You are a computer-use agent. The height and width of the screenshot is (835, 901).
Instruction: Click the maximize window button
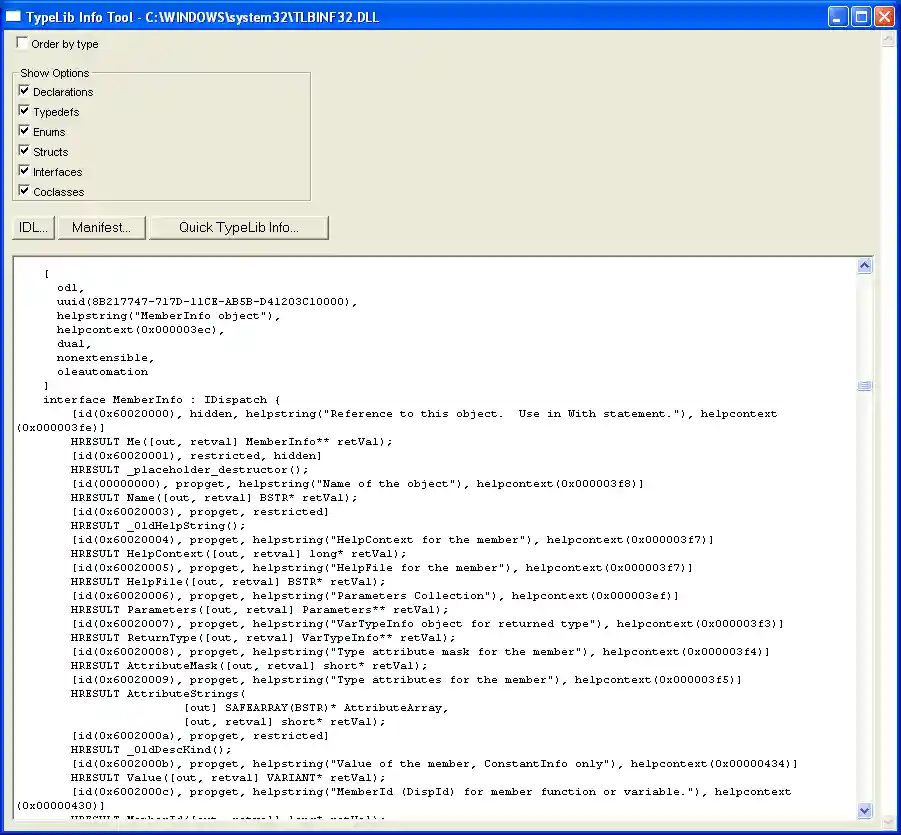[861, 16]
